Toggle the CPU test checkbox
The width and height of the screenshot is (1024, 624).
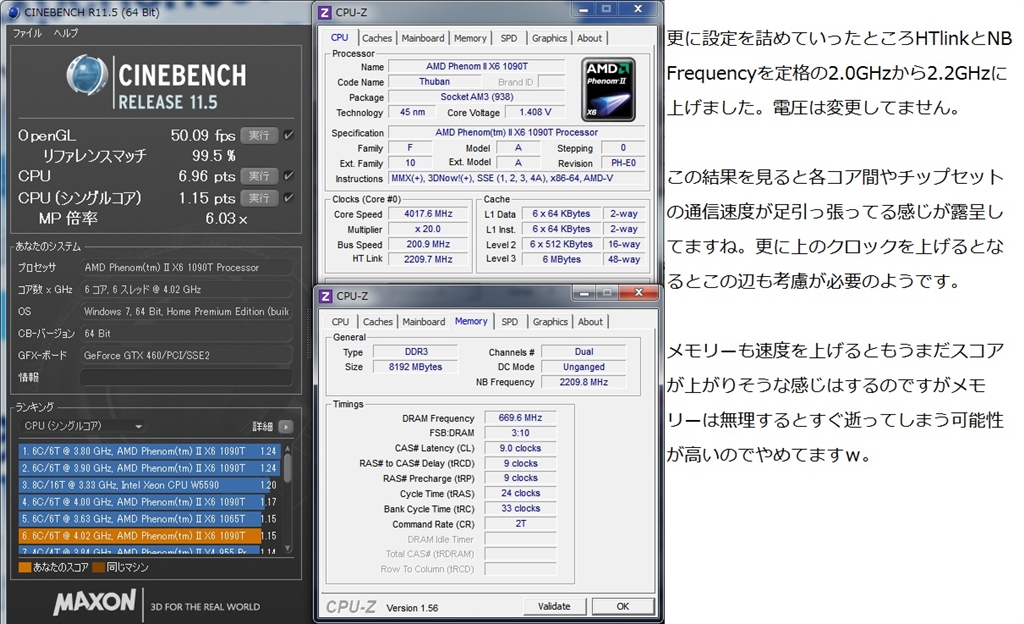pyautogui.click(x=289, y=176)
